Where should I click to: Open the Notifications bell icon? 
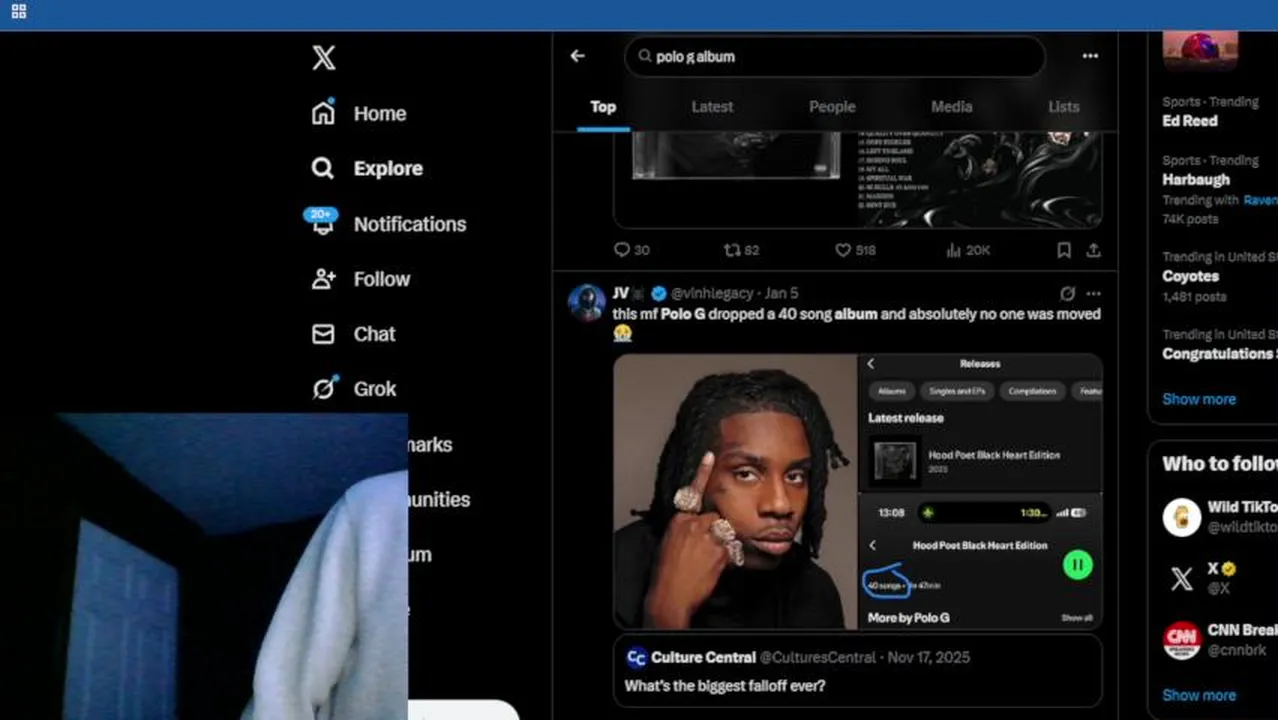click(322, 222)
